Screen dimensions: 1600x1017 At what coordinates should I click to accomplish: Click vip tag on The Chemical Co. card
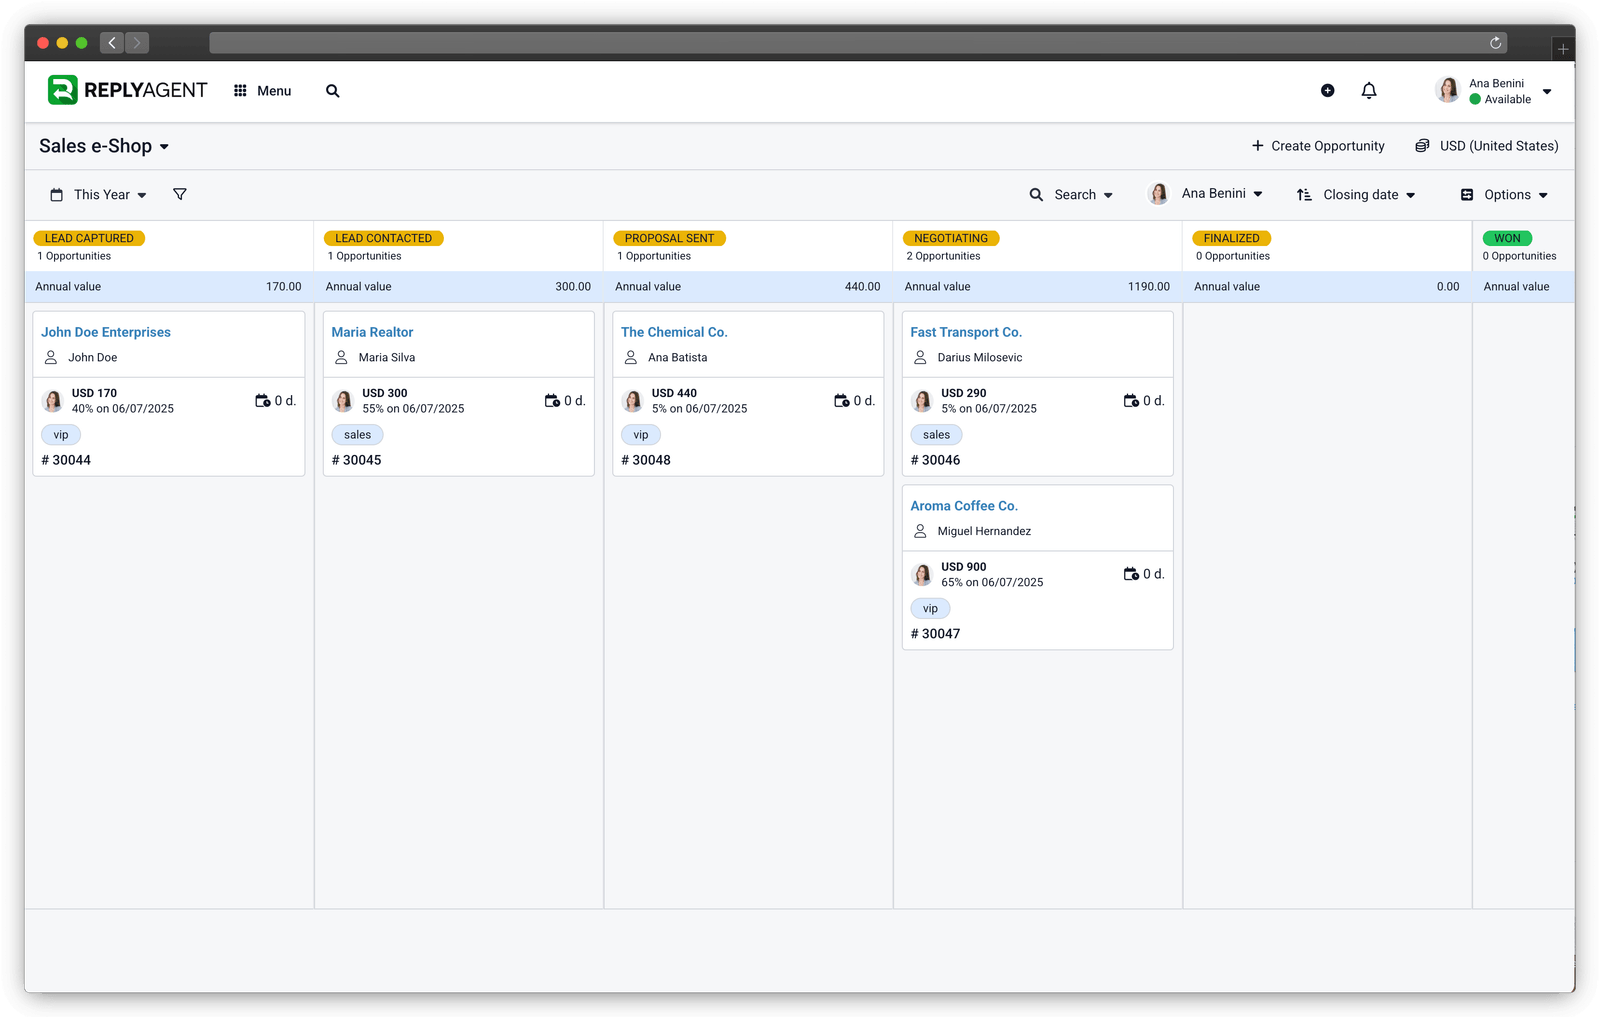[641, 435]
